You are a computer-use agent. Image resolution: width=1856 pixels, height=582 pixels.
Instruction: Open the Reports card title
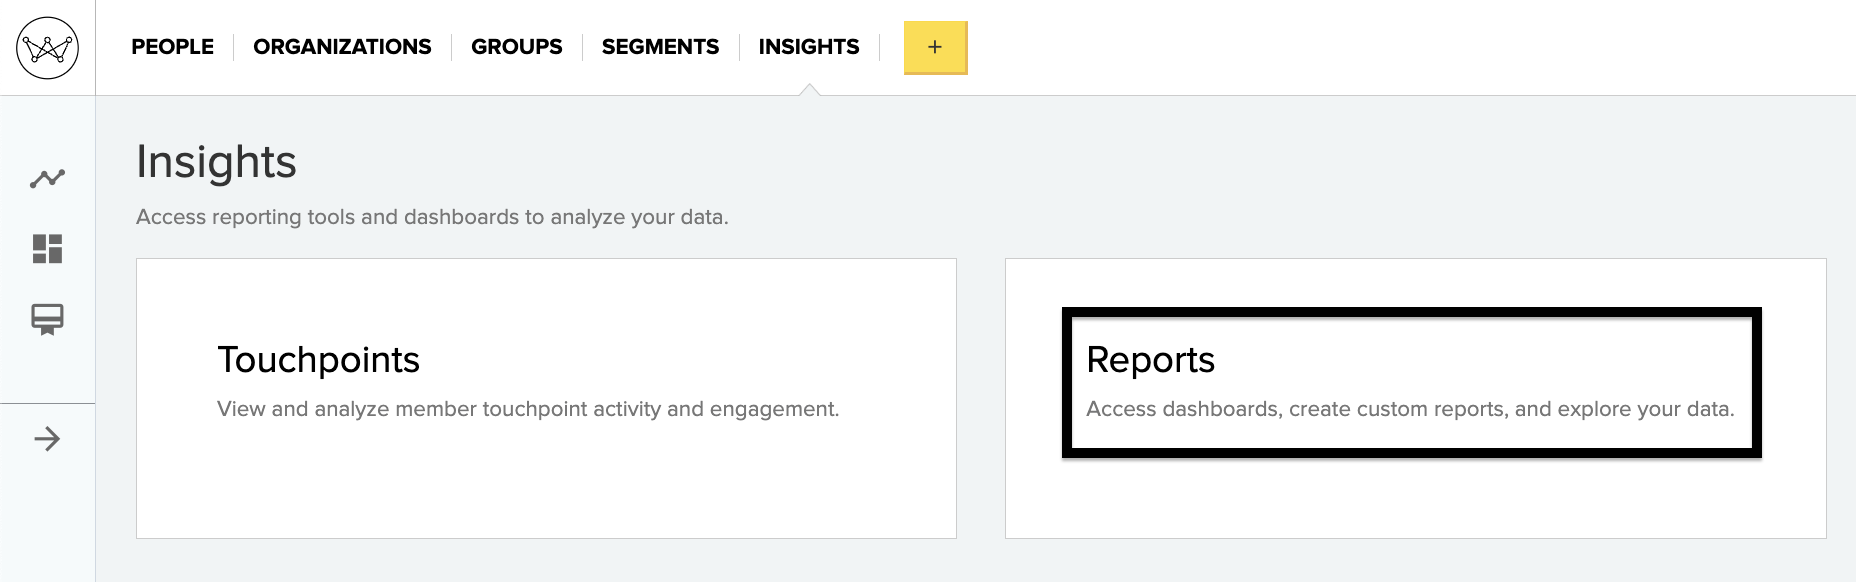1150,360
